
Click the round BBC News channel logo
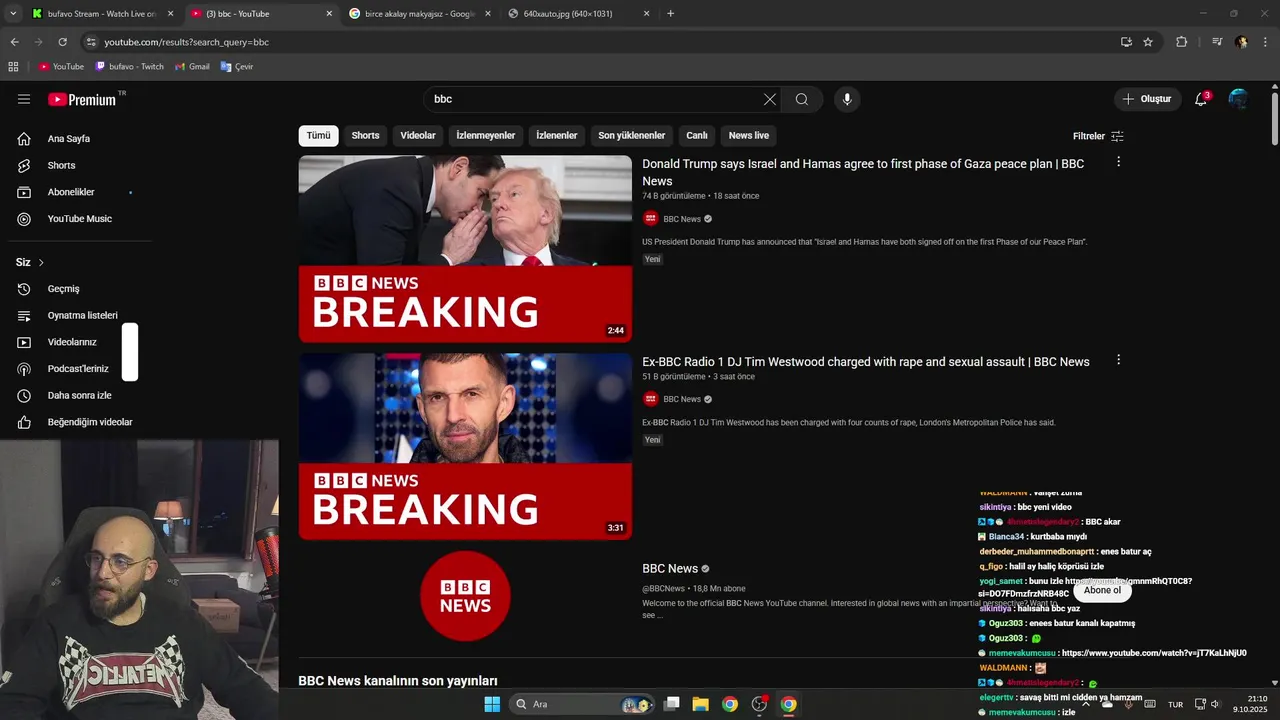(465, 596)
